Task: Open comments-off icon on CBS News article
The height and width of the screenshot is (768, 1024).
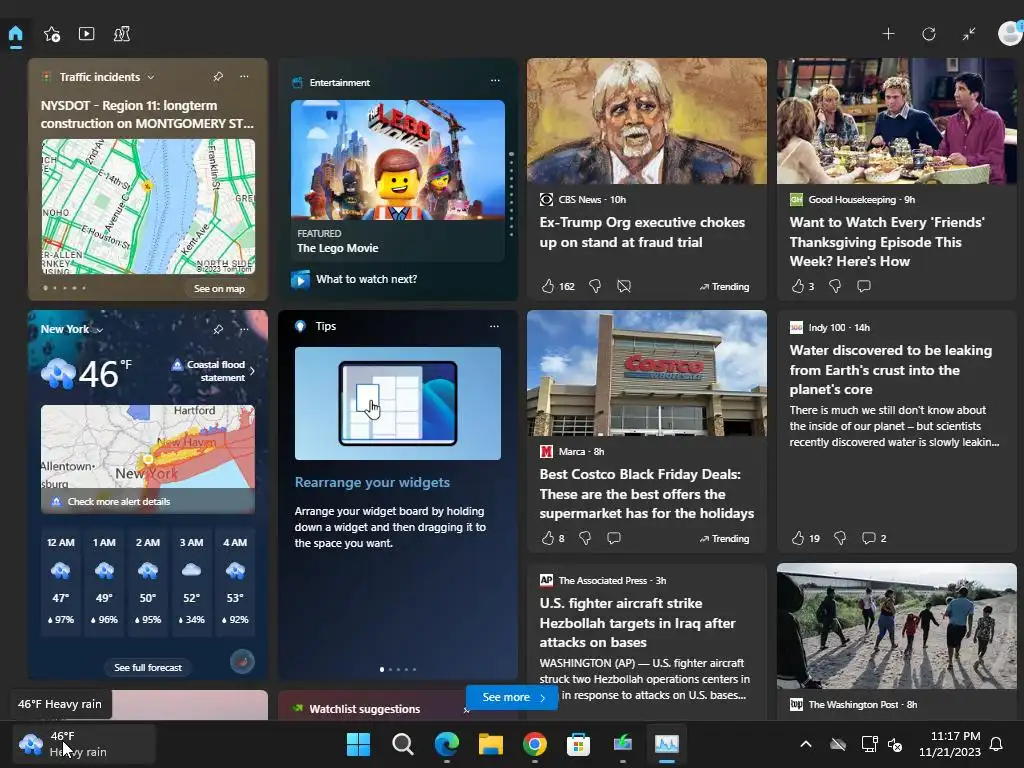Action: (624, 286)
